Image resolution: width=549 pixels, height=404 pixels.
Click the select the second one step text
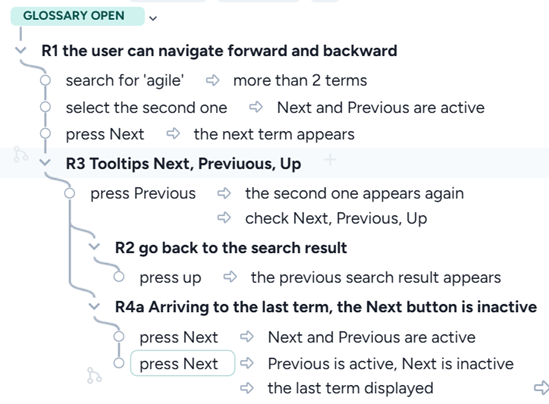[146, 108]
